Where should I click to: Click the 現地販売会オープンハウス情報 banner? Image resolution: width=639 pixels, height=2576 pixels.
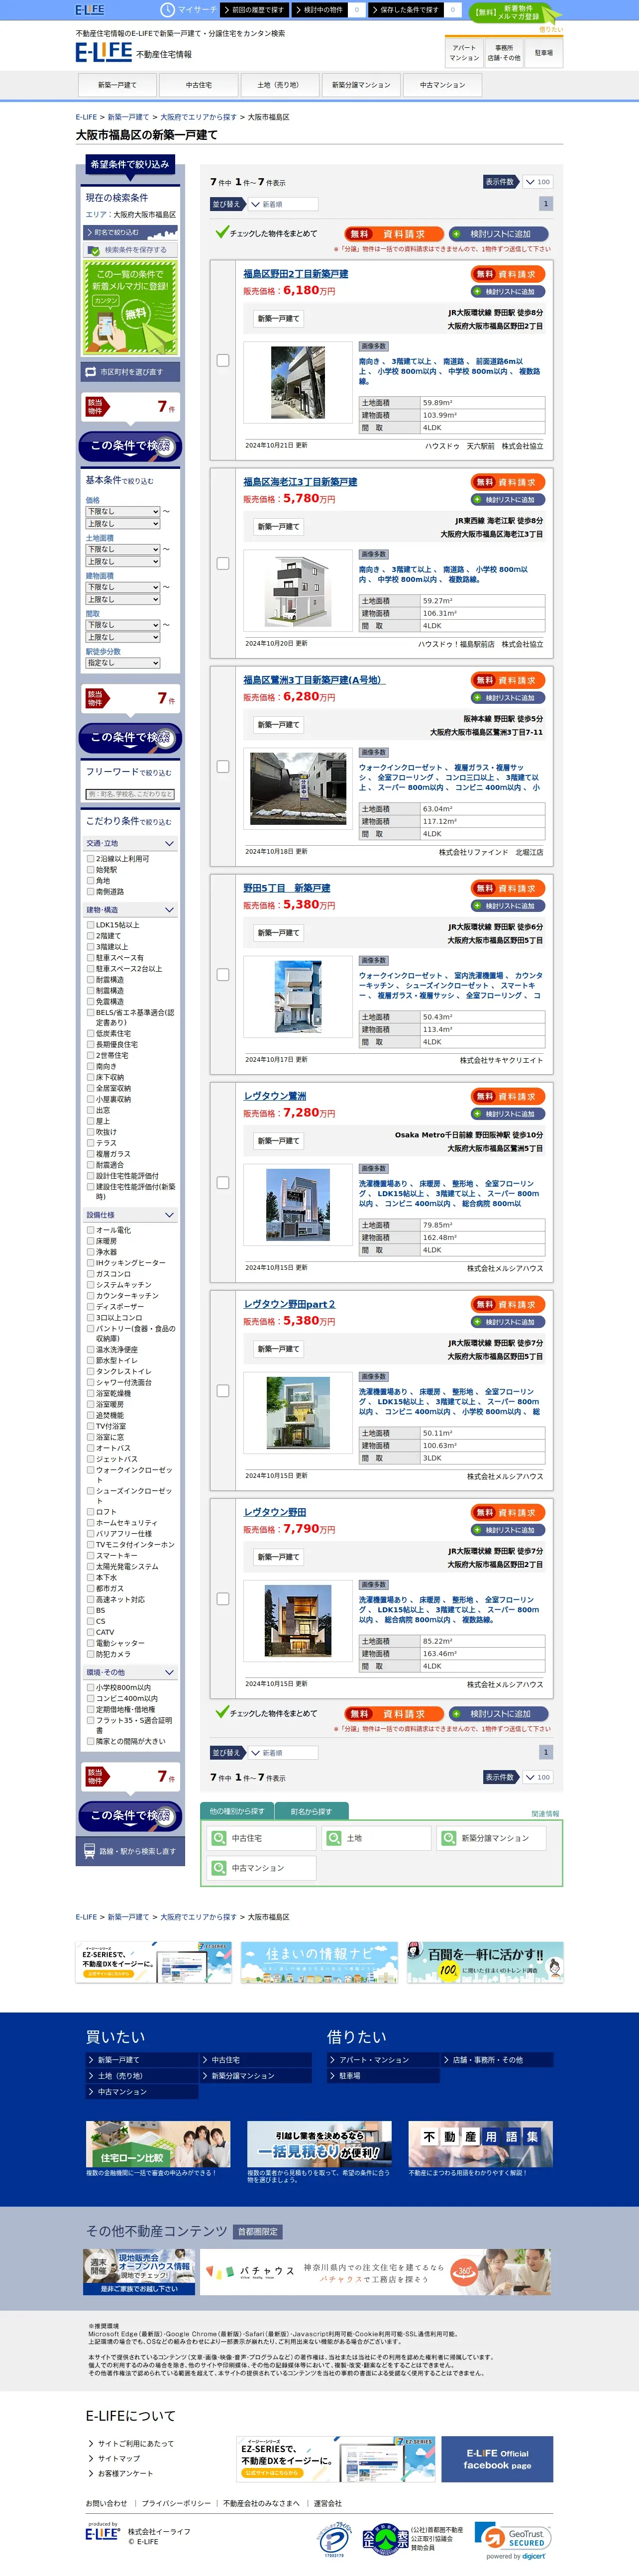pyautogui.click(x=139, y=2272)
